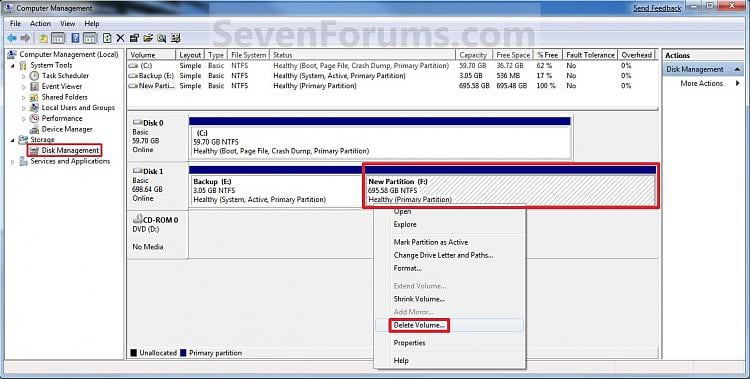Click the blue Primary partition legend swatch
This screenshot has width=750, height=379.
pyautogui.click(x=183, y=353)
